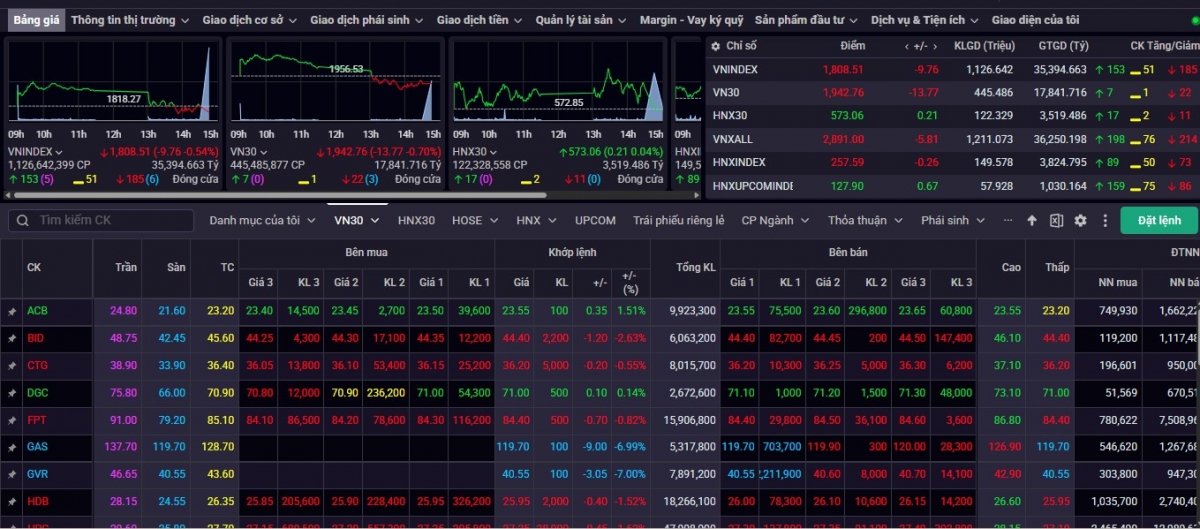Click left arrow beside +/- index column
The width and height of the screenshot is (1200, 529).
click(x=907, y=46)
